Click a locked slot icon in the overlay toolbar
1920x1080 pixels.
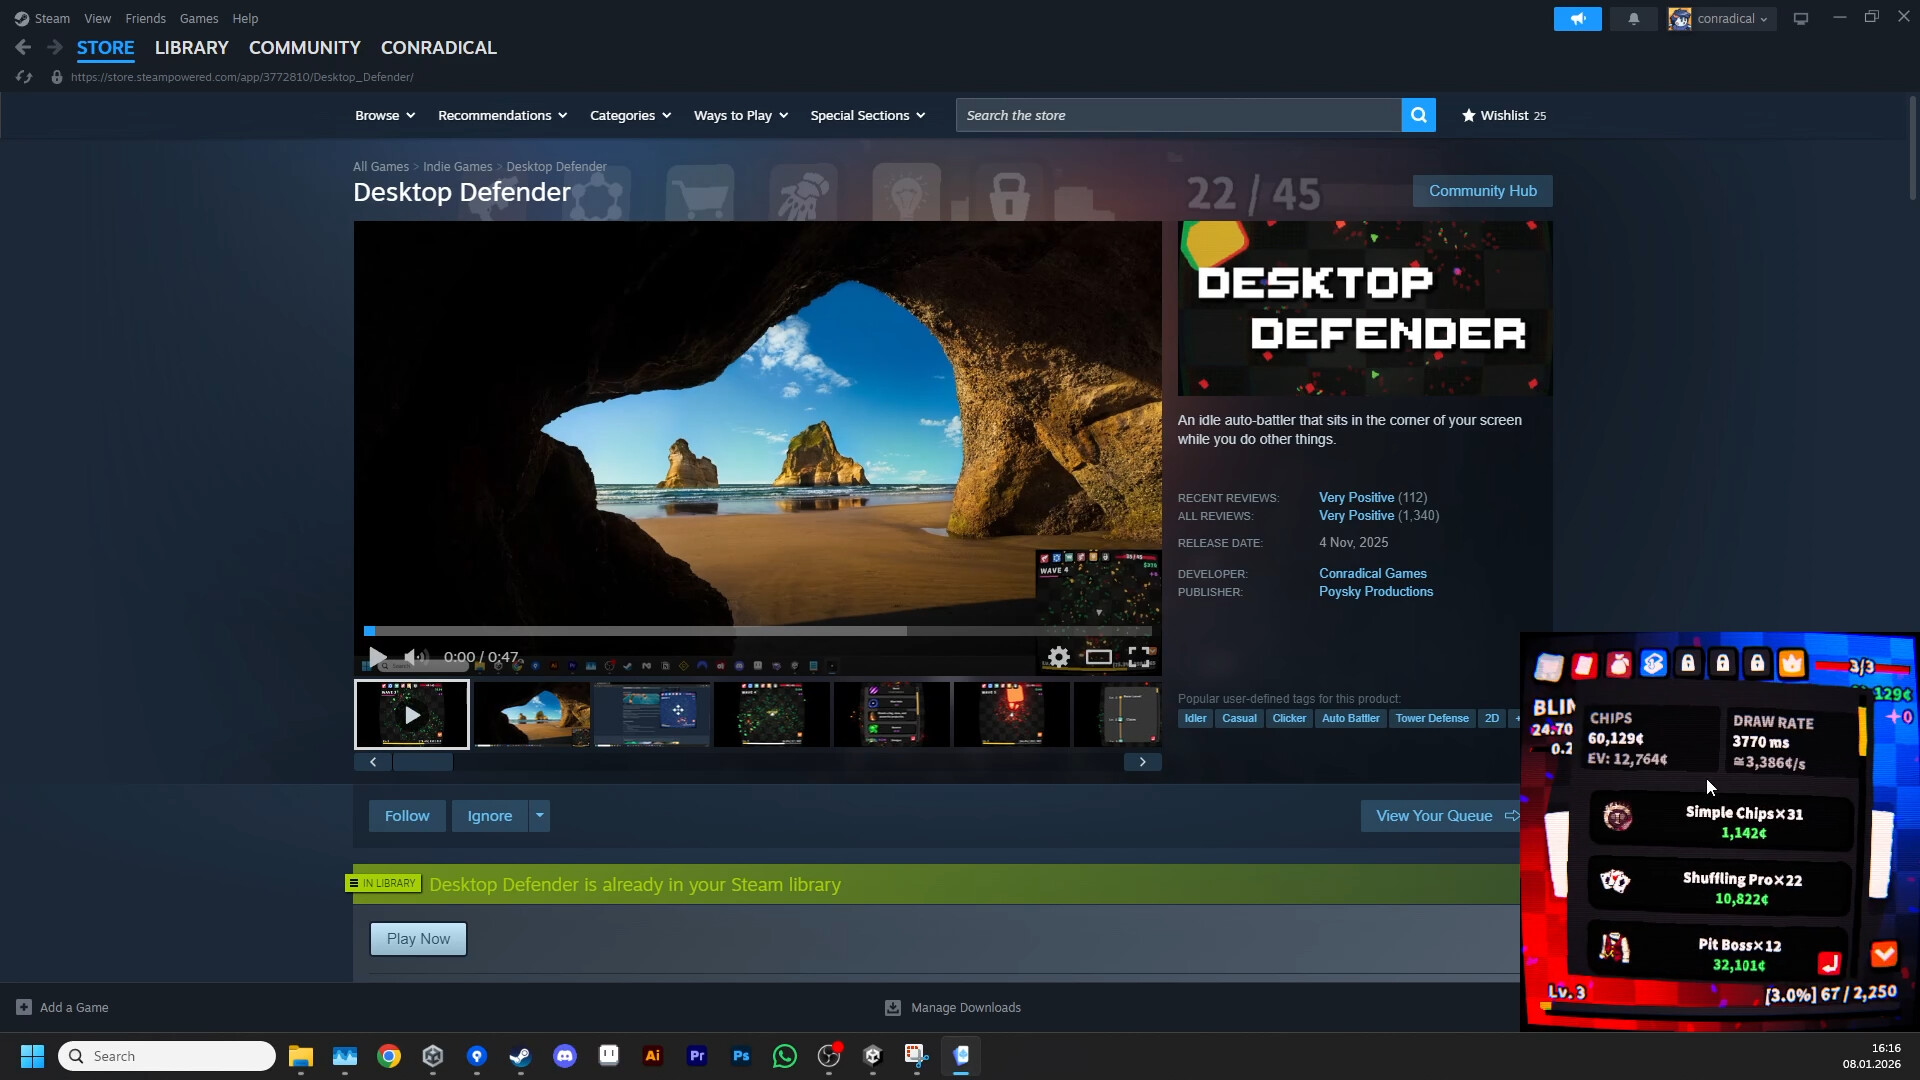pyautogui.click(x=1688, y=663)
